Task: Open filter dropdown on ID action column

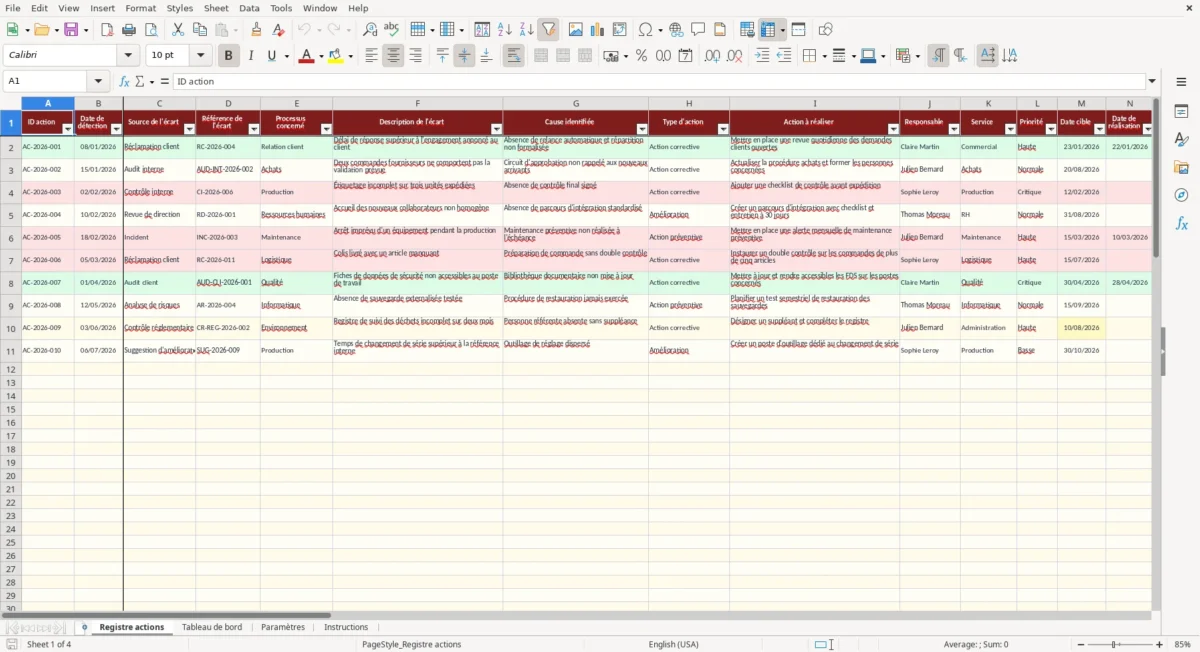Action: [x=68, y=129]
